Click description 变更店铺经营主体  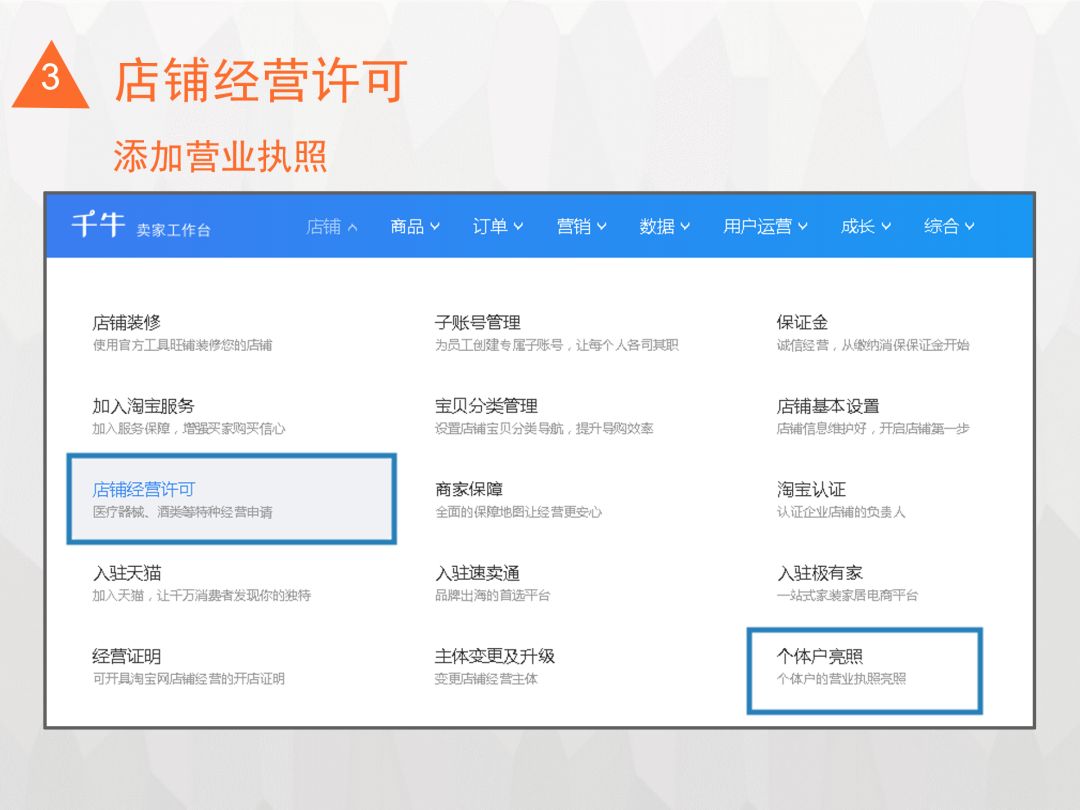pyautogui.click(x=486, y=679)
